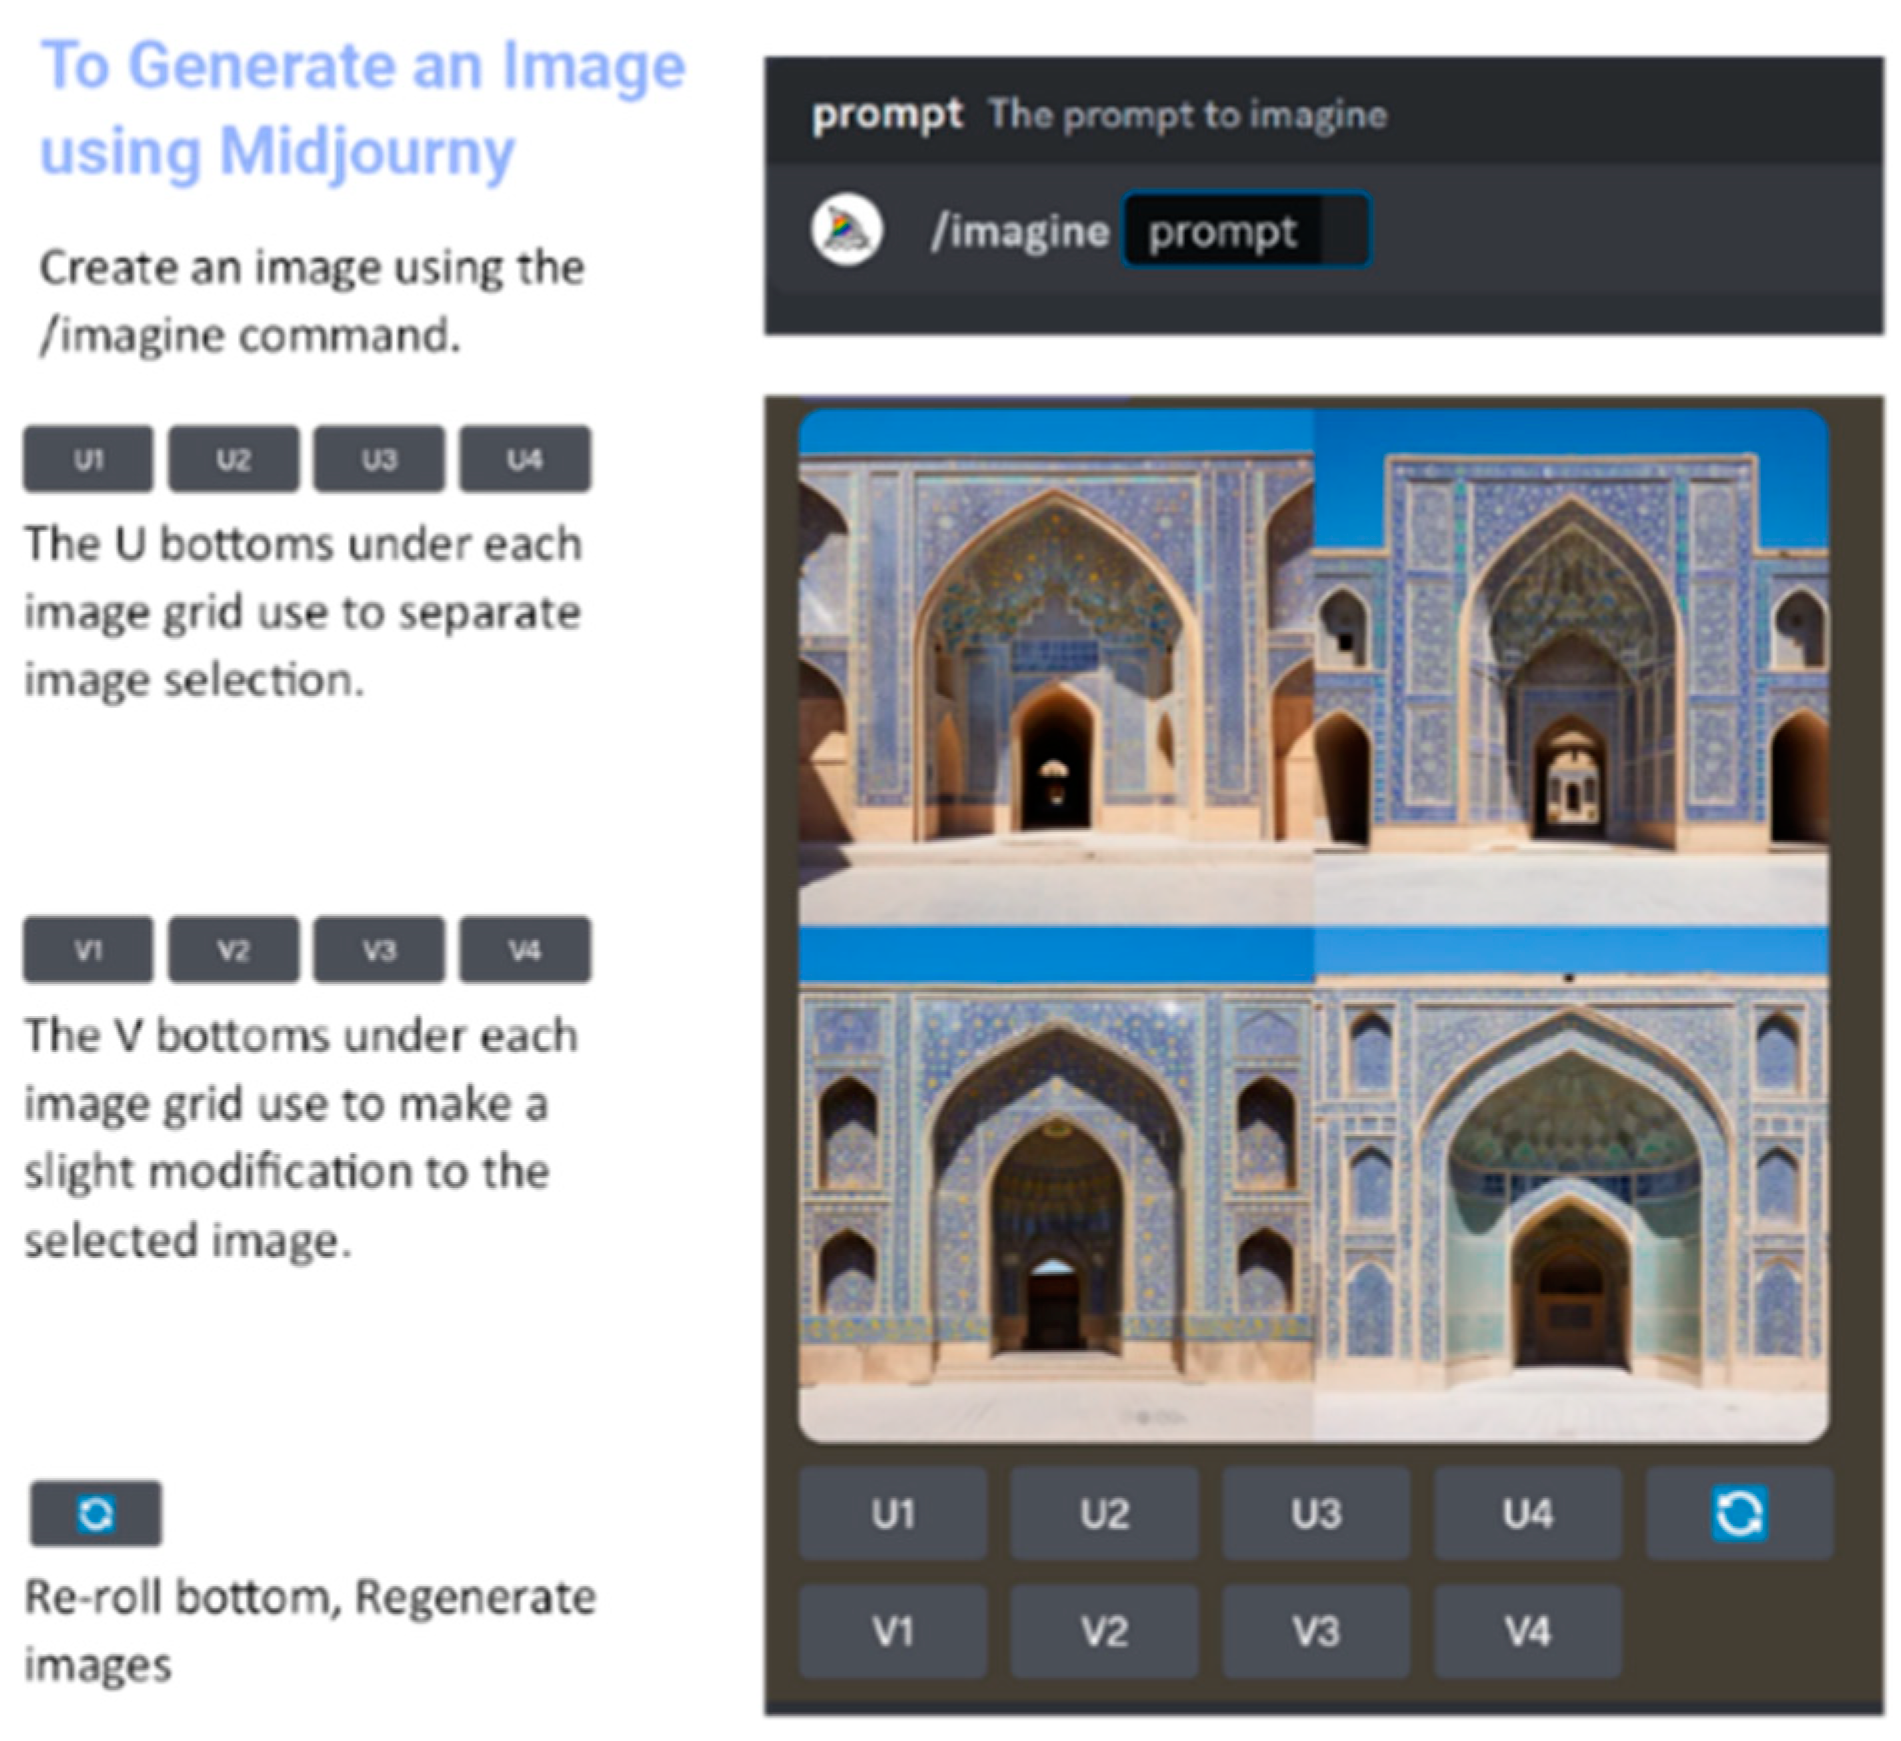Select small V2 above the 'The V bottoms' text
Image resolution: width=1901 pixels, height=1741 pixels.
[x=233, y=949]
